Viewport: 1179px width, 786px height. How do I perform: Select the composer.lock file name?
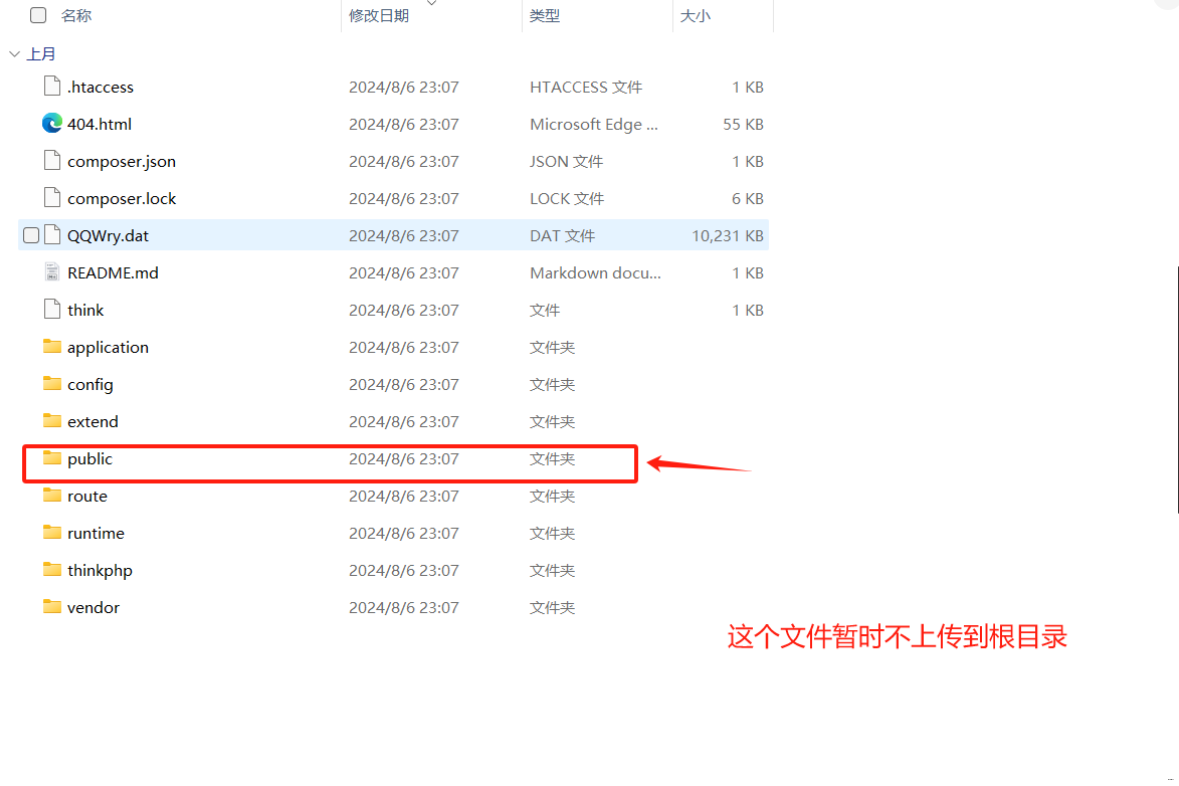coord(122,198)
